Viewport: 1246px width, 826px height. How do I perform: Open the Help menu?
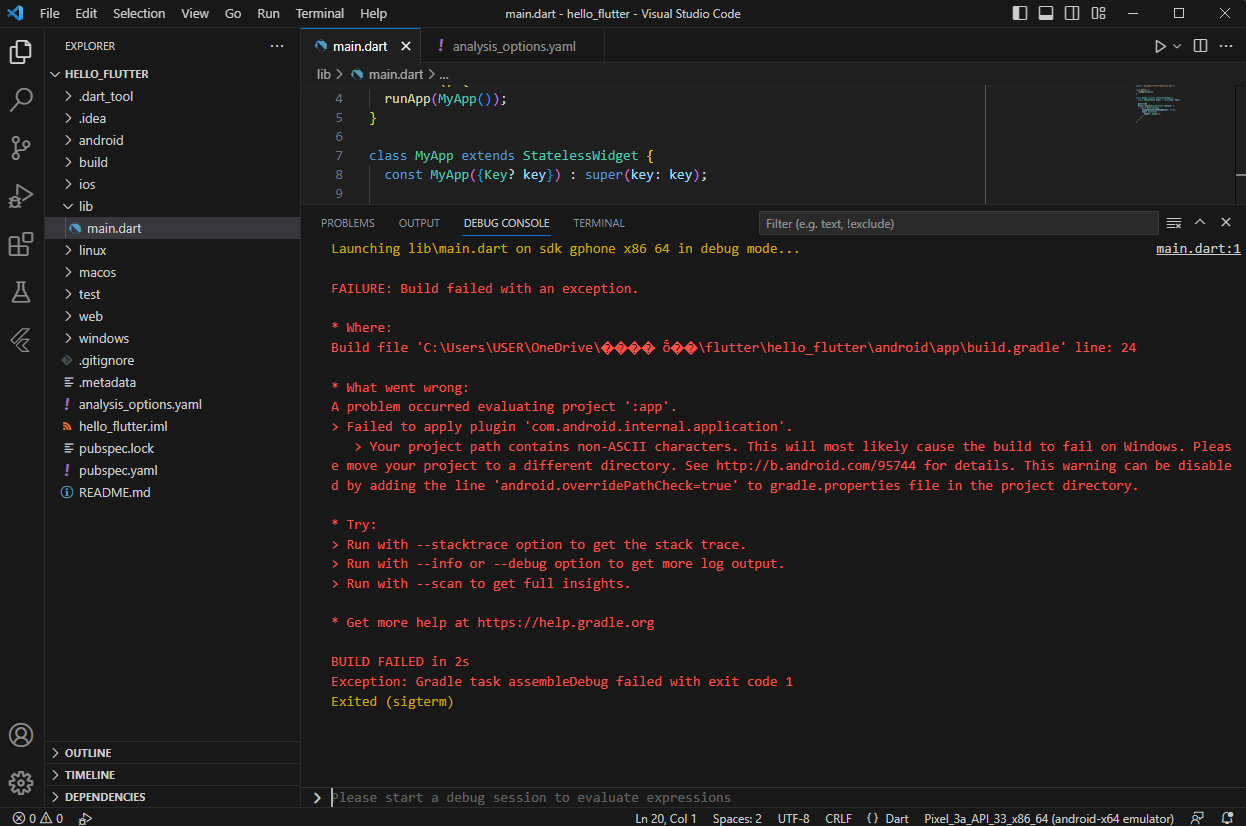[x=373, y=13]
